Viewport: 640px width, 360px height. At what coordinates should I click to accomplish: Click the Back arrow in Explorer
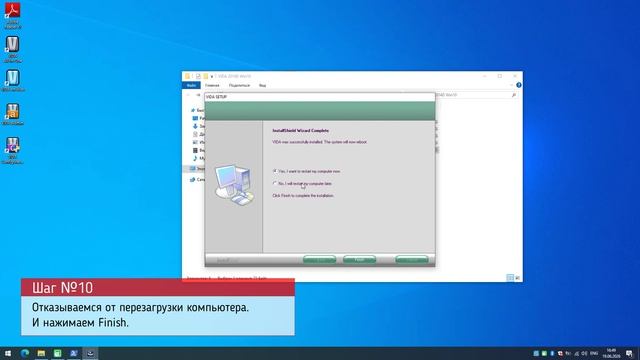pos(188,95)
